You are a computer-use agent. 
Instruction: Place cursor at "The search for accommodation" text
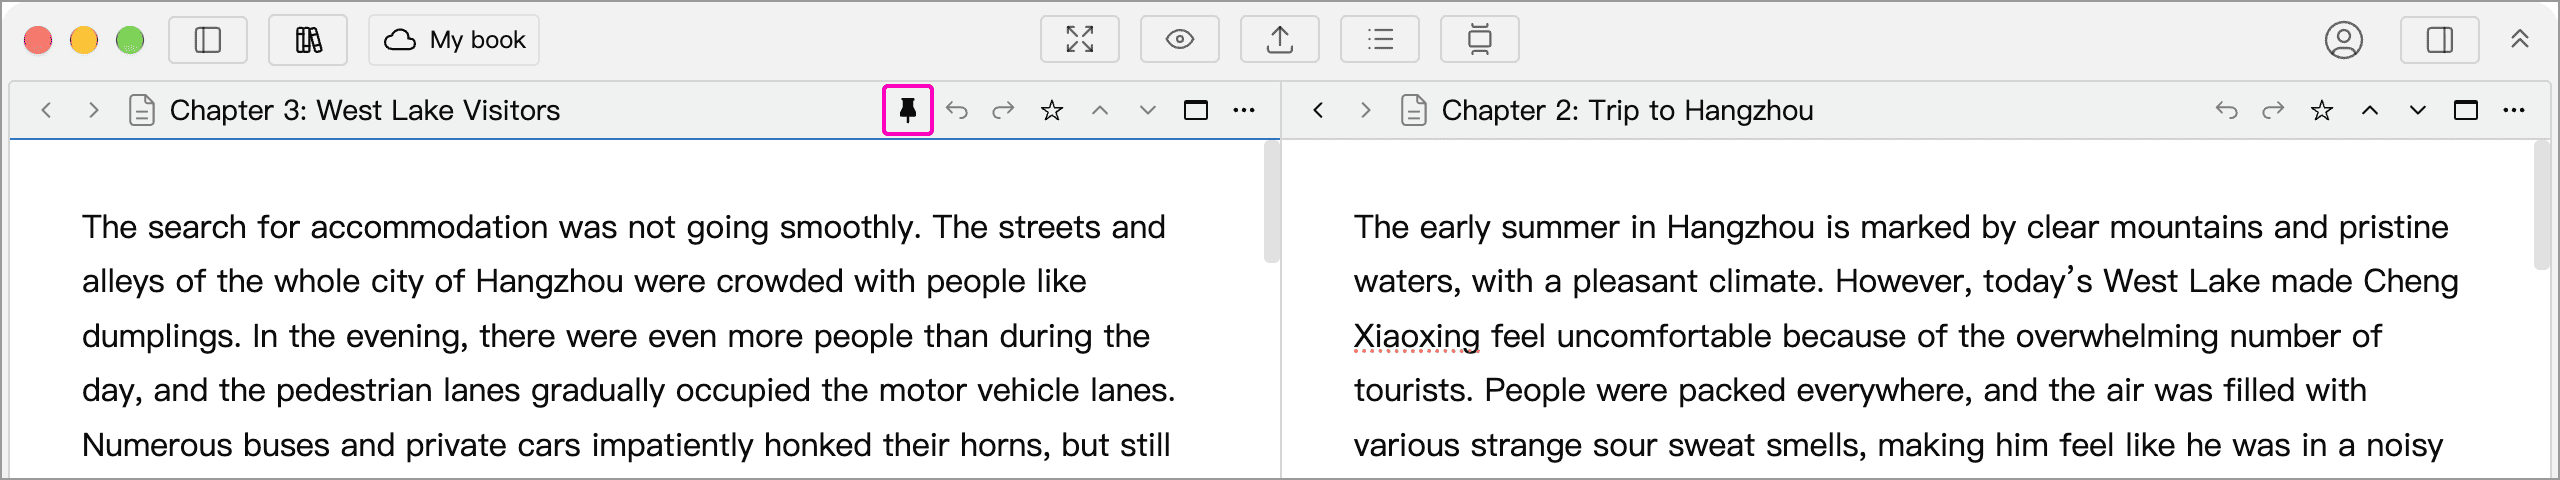pos(315,227)
